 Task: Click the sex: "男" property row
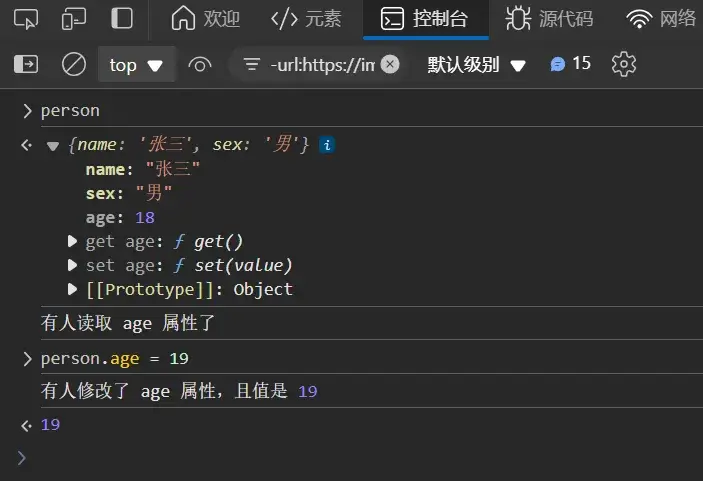pyautogui.click(x=129, y=193)
